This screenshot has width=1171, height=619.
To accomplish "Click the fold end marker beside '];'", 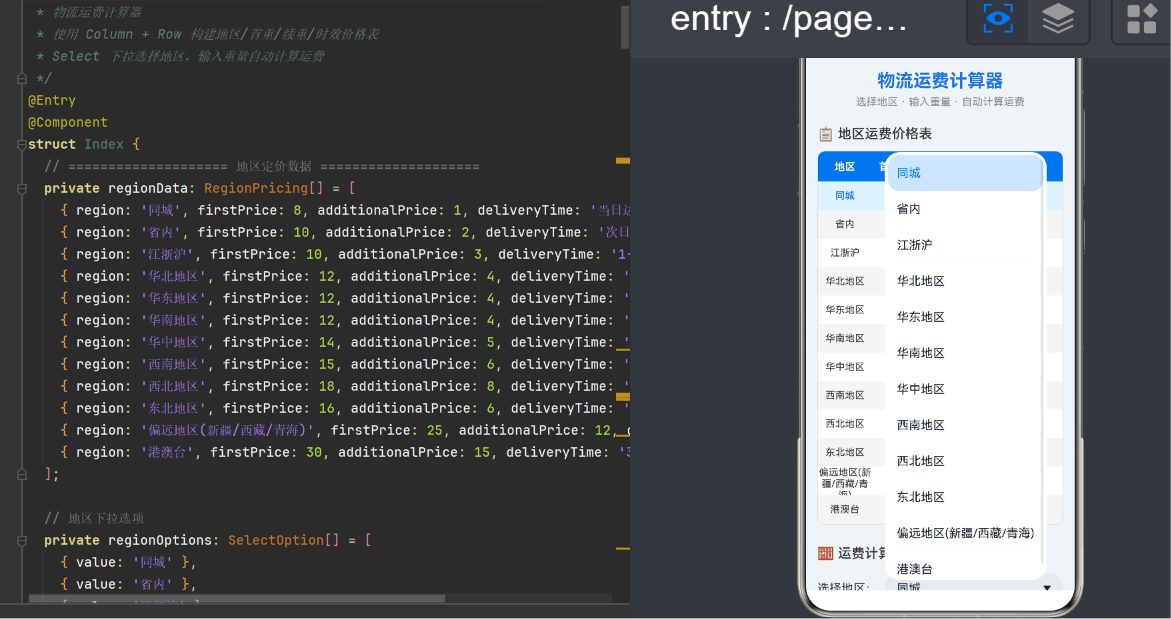I will click(22, 474).
